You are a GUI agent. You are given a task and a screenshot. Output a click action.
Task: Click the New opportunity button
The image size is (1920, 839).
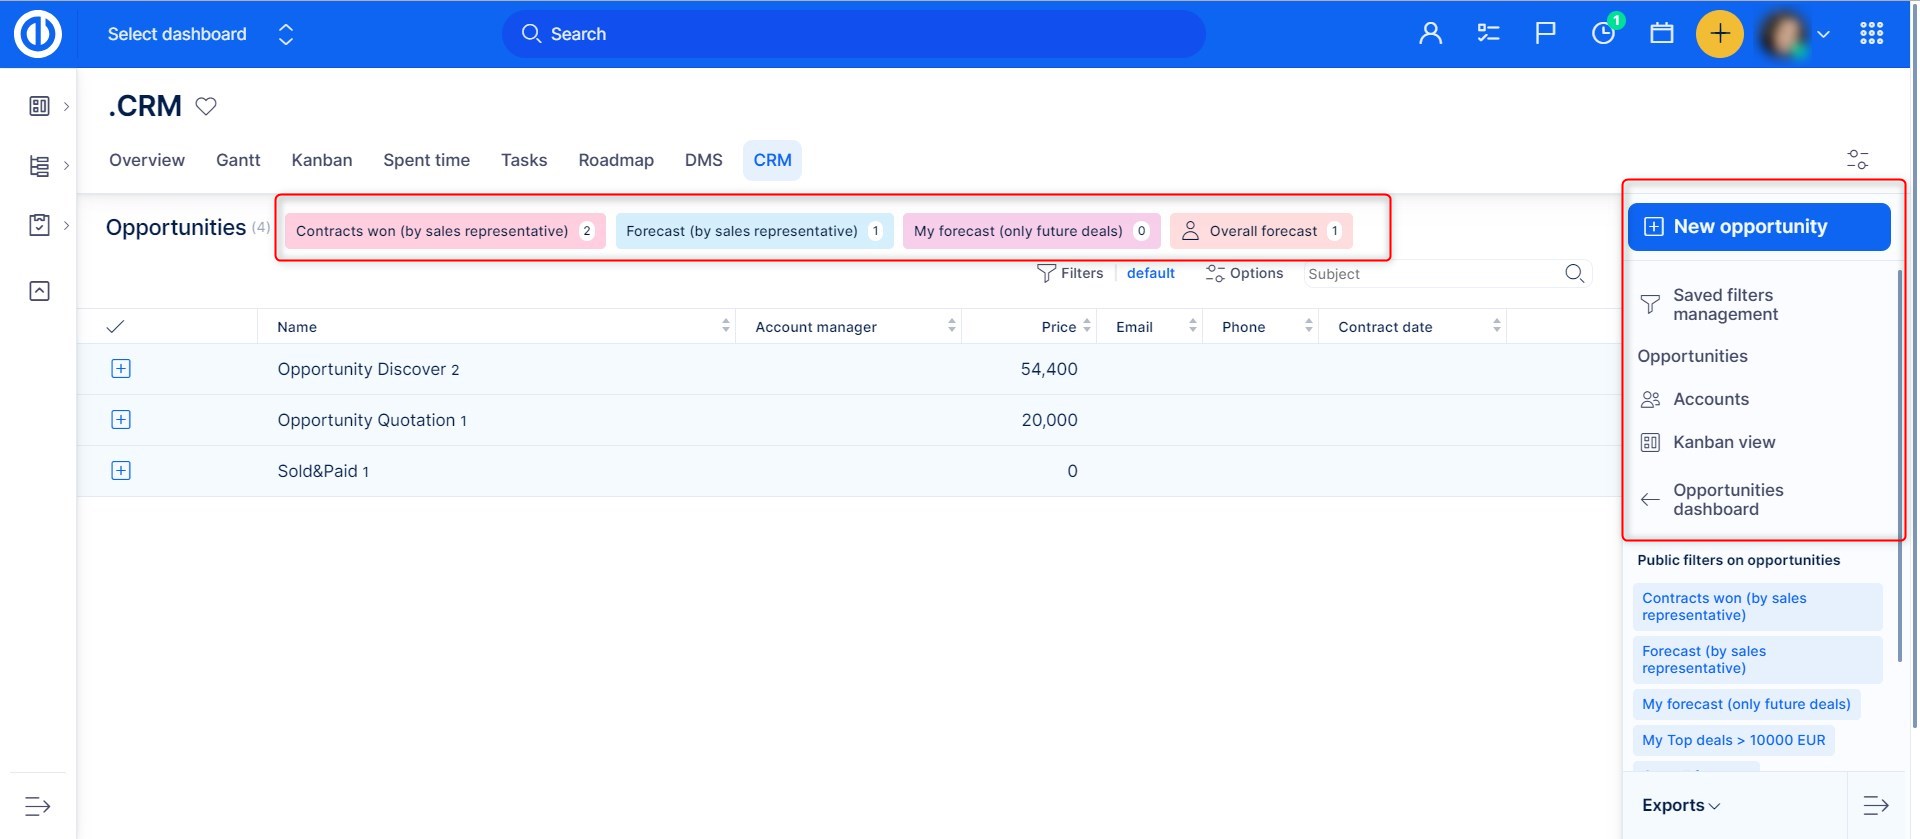click(x=1758, y=227)
